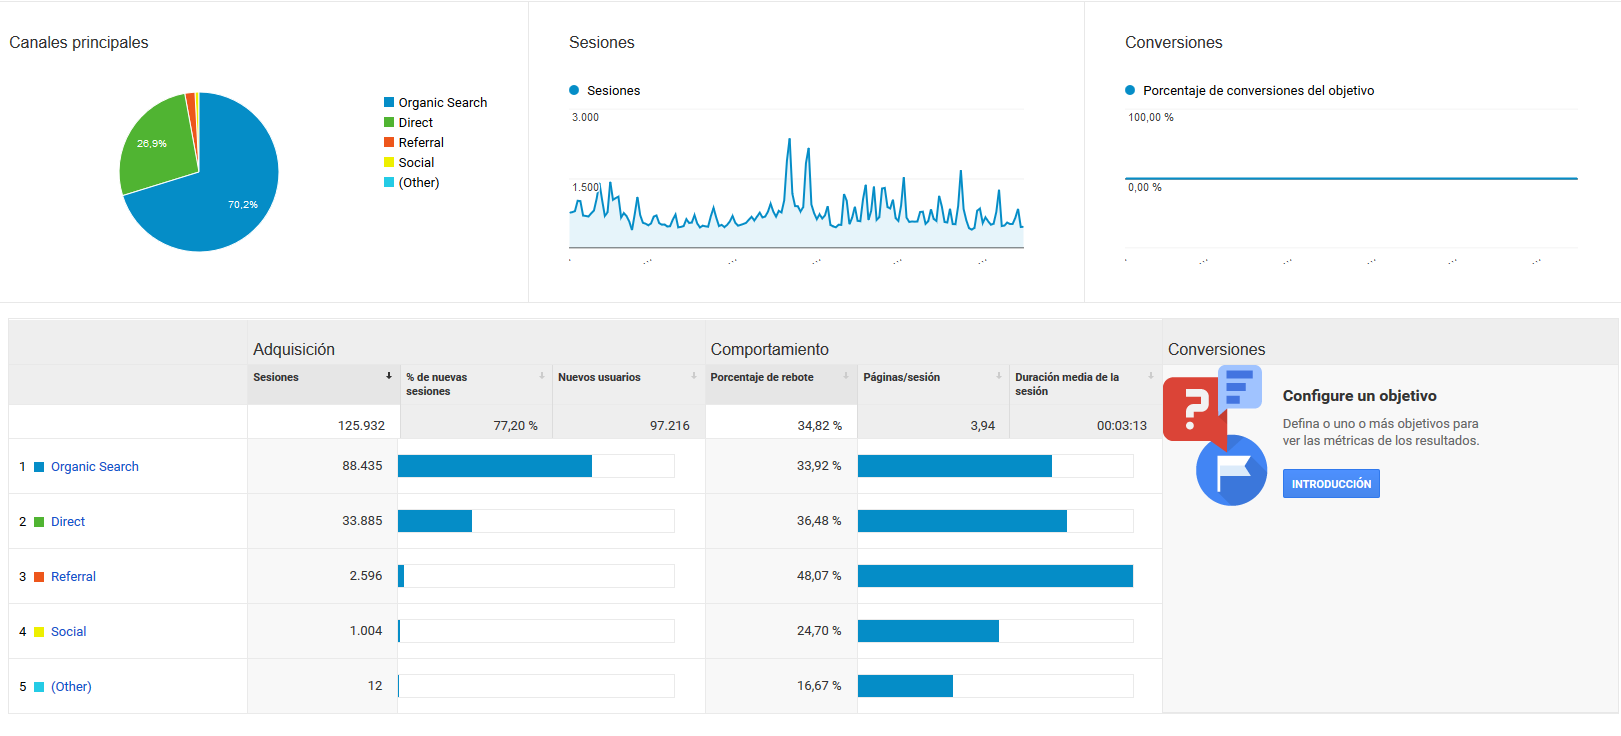
Task: Click the Canales principales title
Action: click(79, 42)
